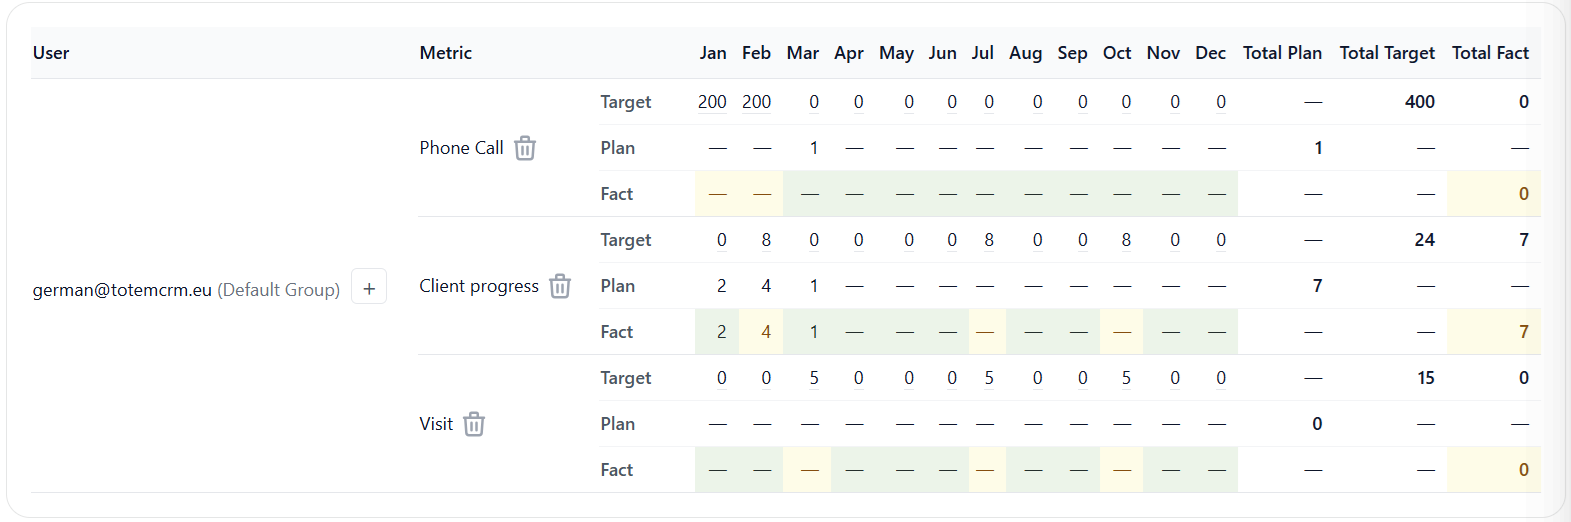
Task: Add a metric using the plus button
Action: [369, 289]
